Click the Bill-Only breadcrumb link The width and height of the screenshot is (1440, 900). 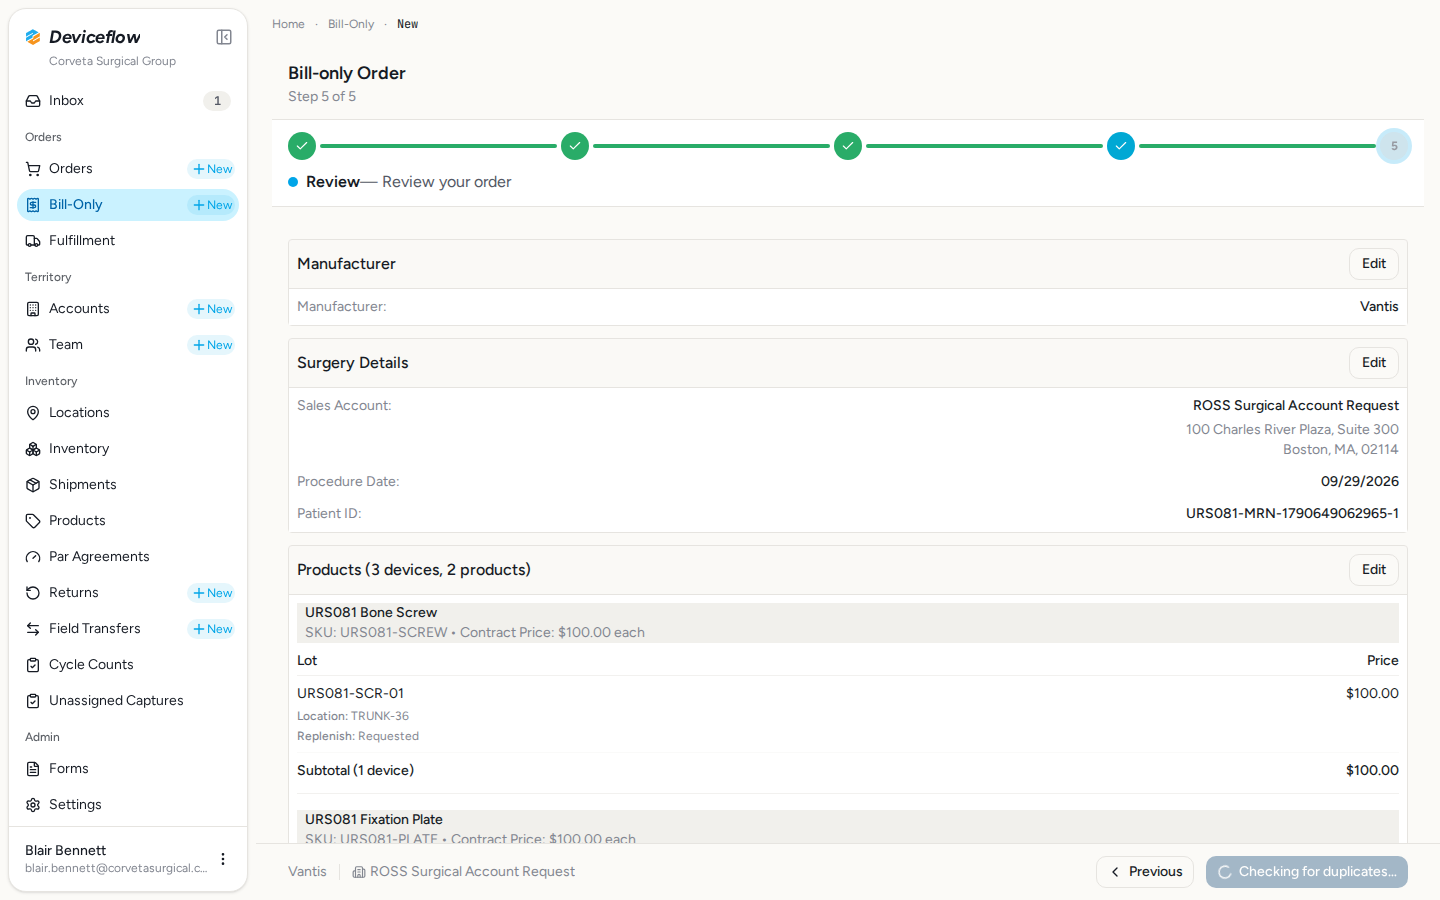(351, 24)
